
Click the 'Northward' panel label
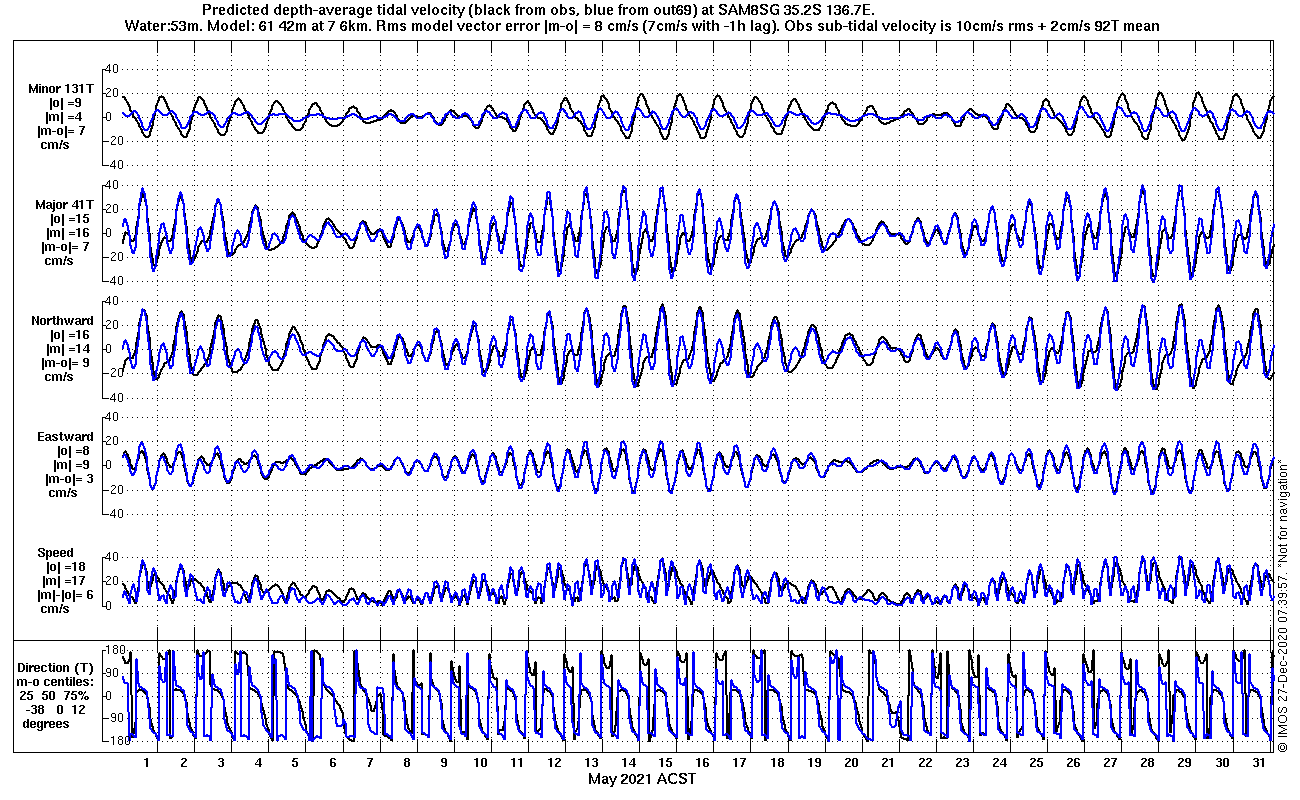coord(63,321)
